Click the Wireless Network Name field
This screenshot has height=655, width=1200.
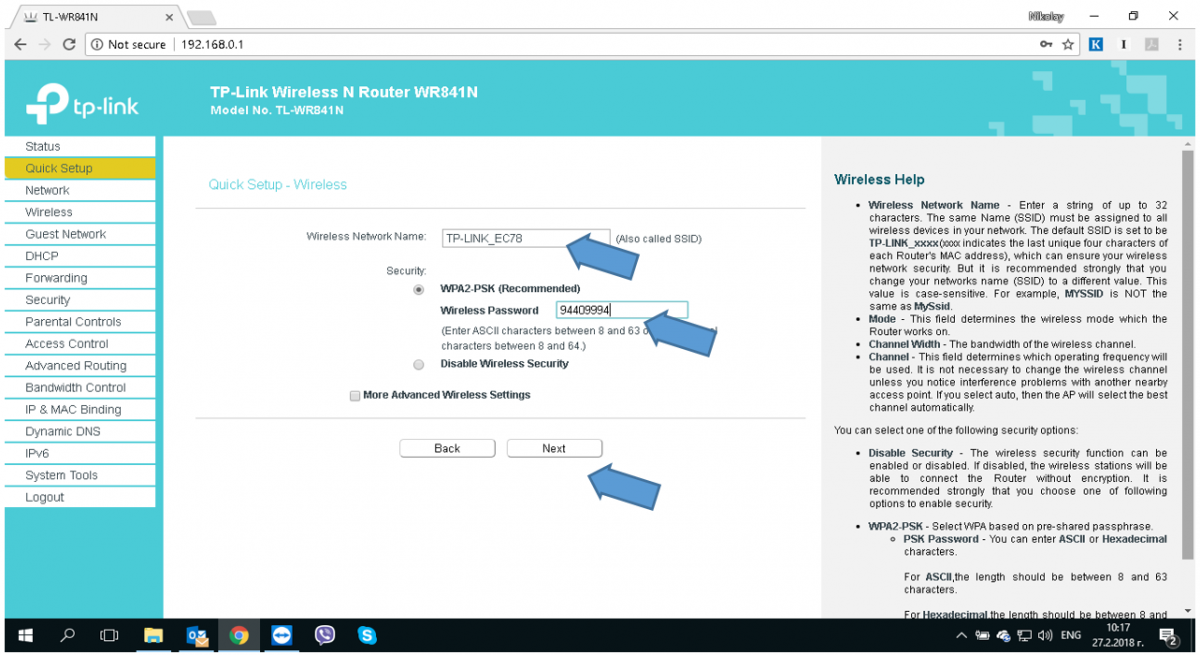click(x=526, y=238)
